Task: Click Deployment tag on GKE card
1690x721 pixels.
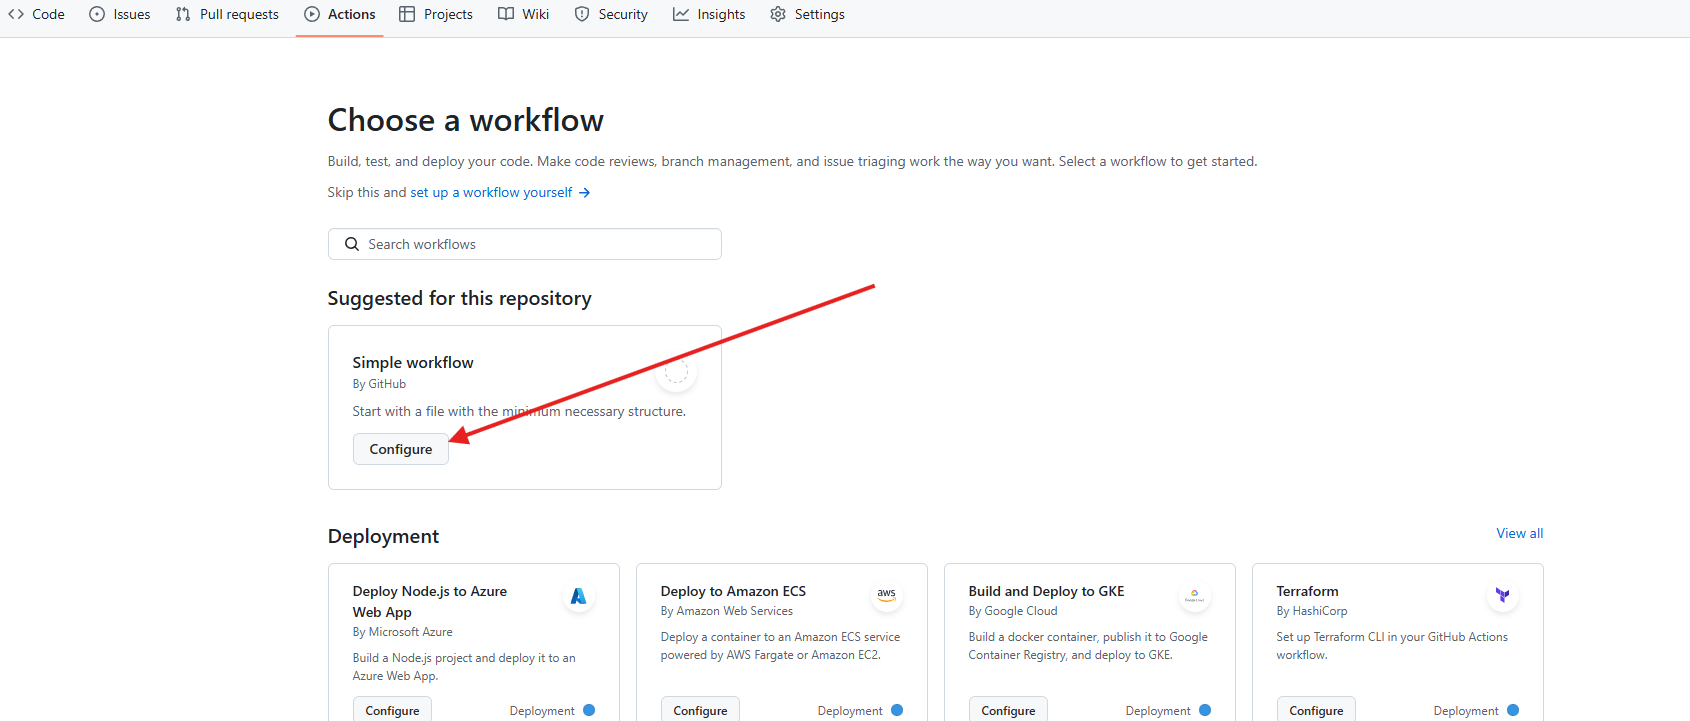Action: pyautogui.click(x=1168, y=710)
